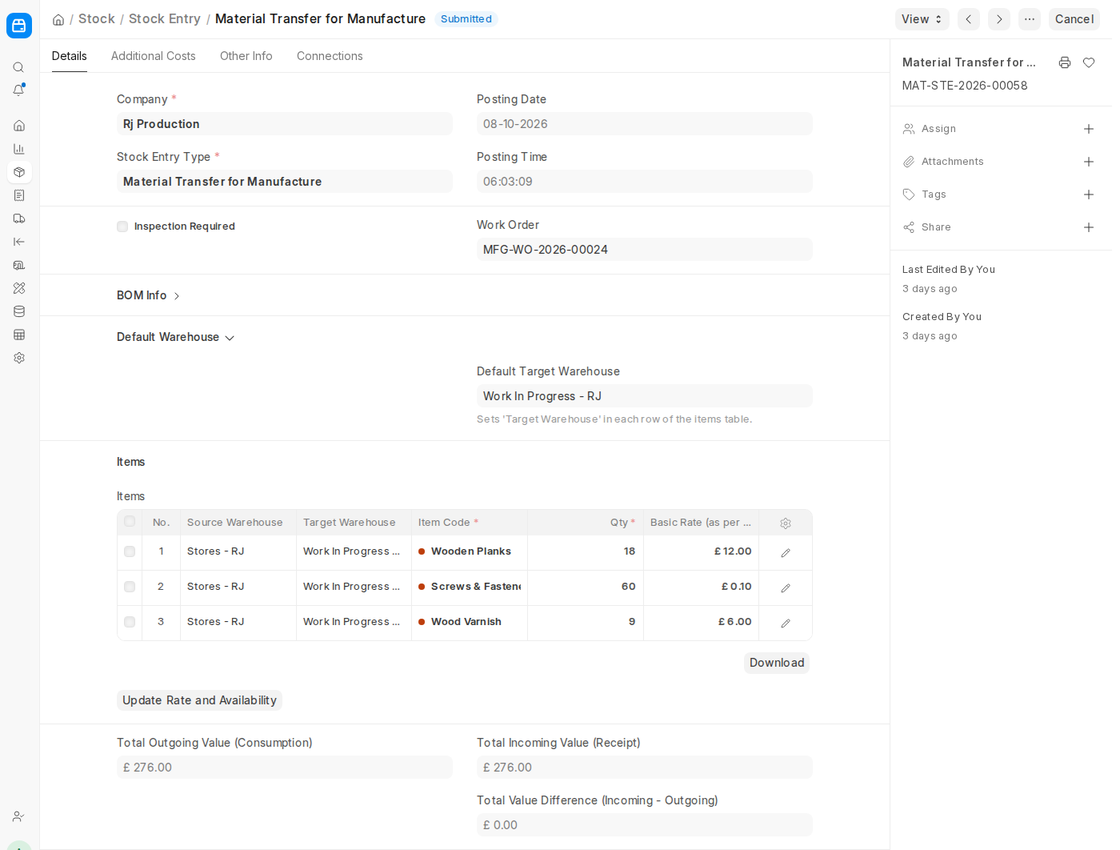Viewport: 1120px width, 850px height.
Task: Click document ID MAT-STE-2026-00058
Action: [x=964, y=86]
